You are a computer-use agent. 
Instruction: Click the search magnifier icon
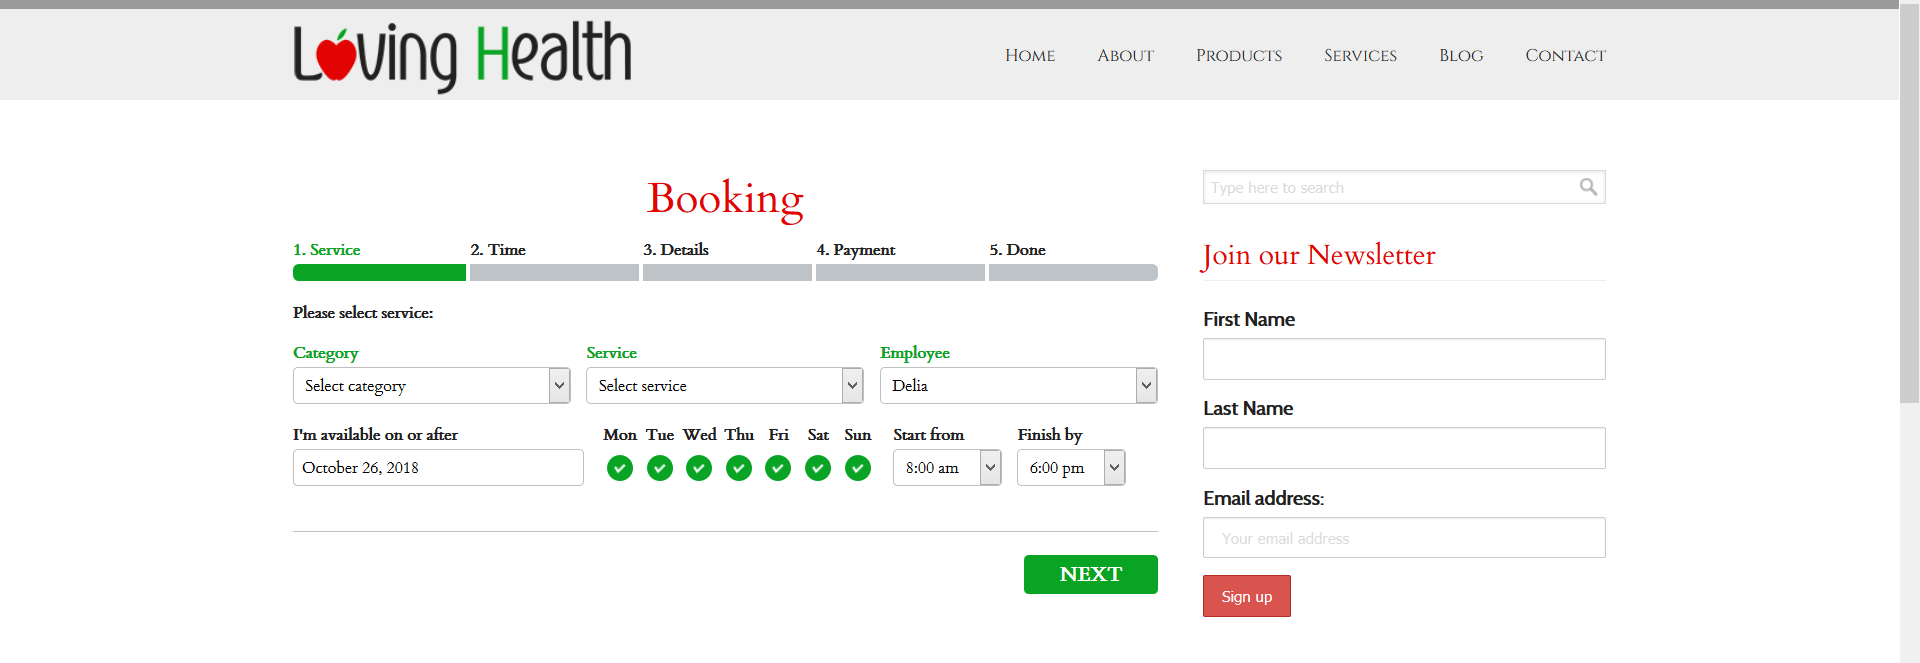point(1587,187)
